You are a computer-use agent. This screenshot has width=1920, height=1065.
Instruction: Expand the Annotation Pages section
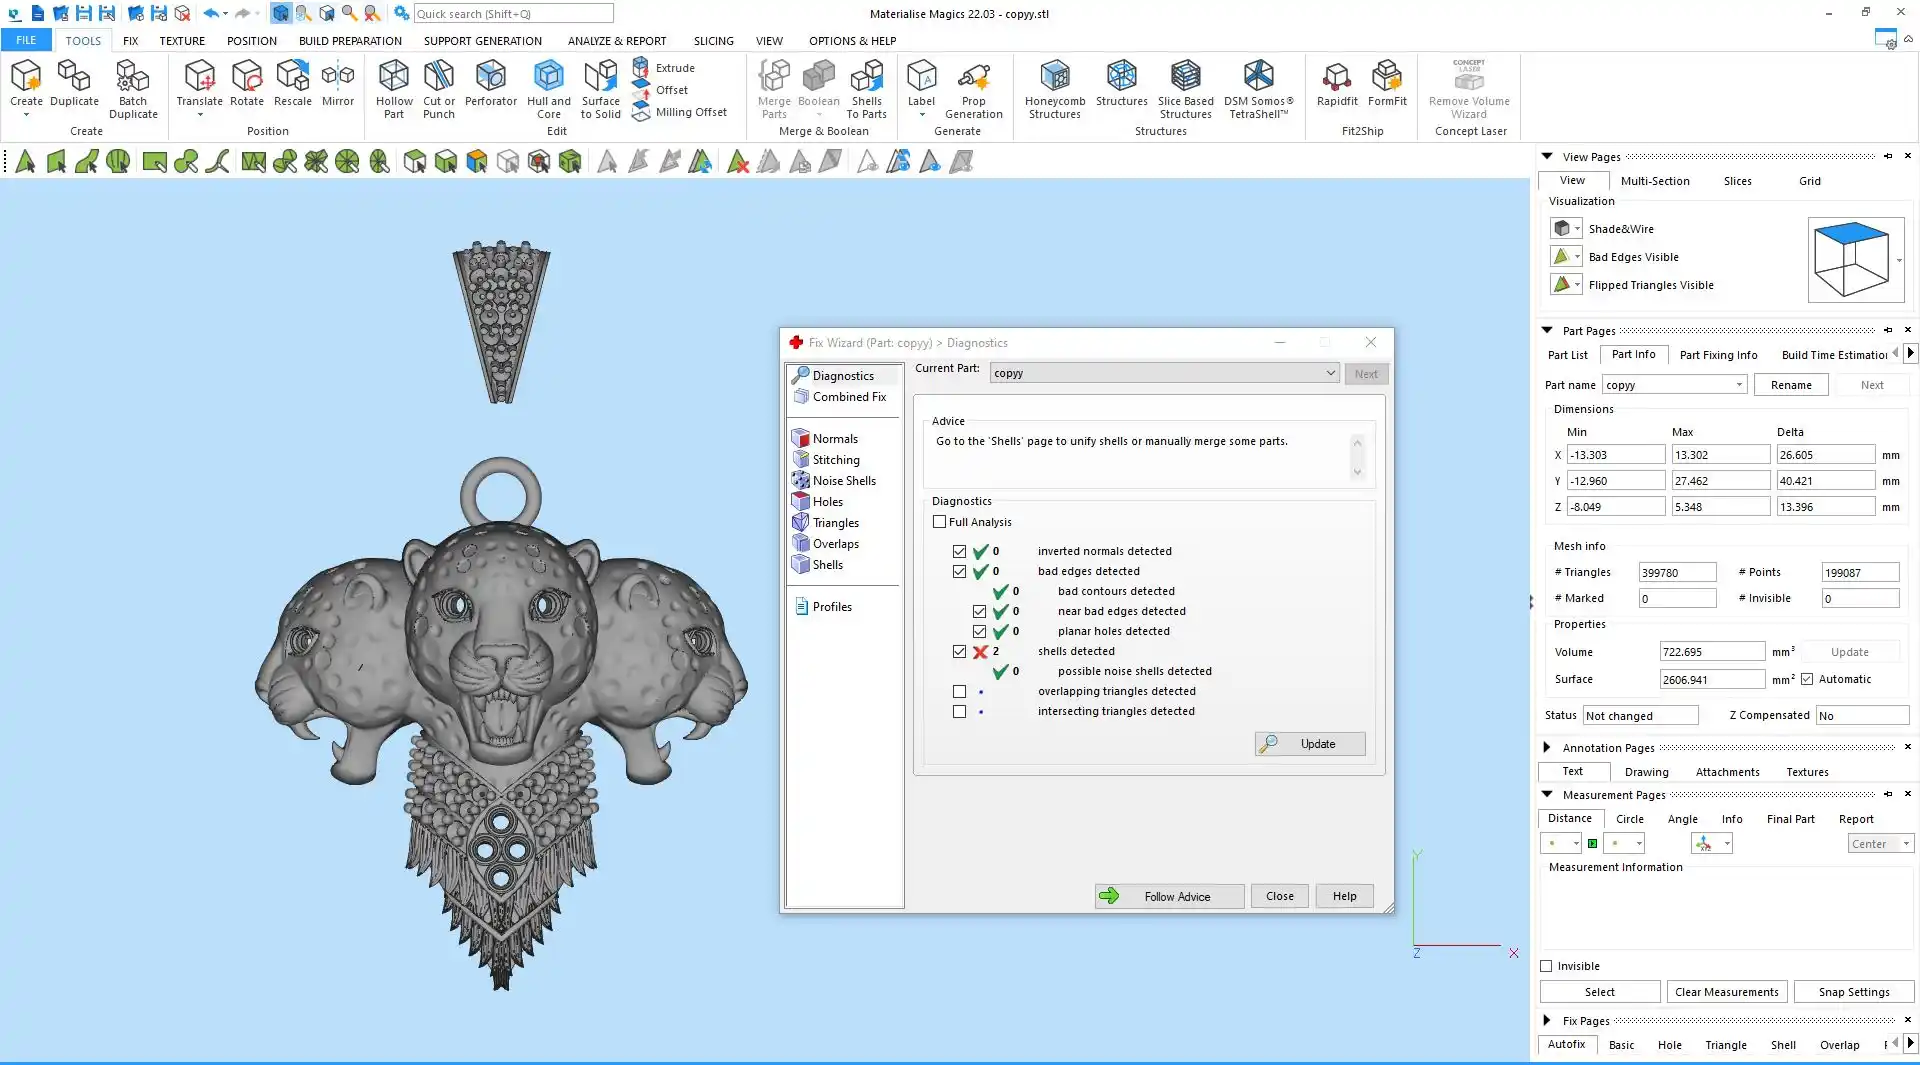coord(1547,747)
